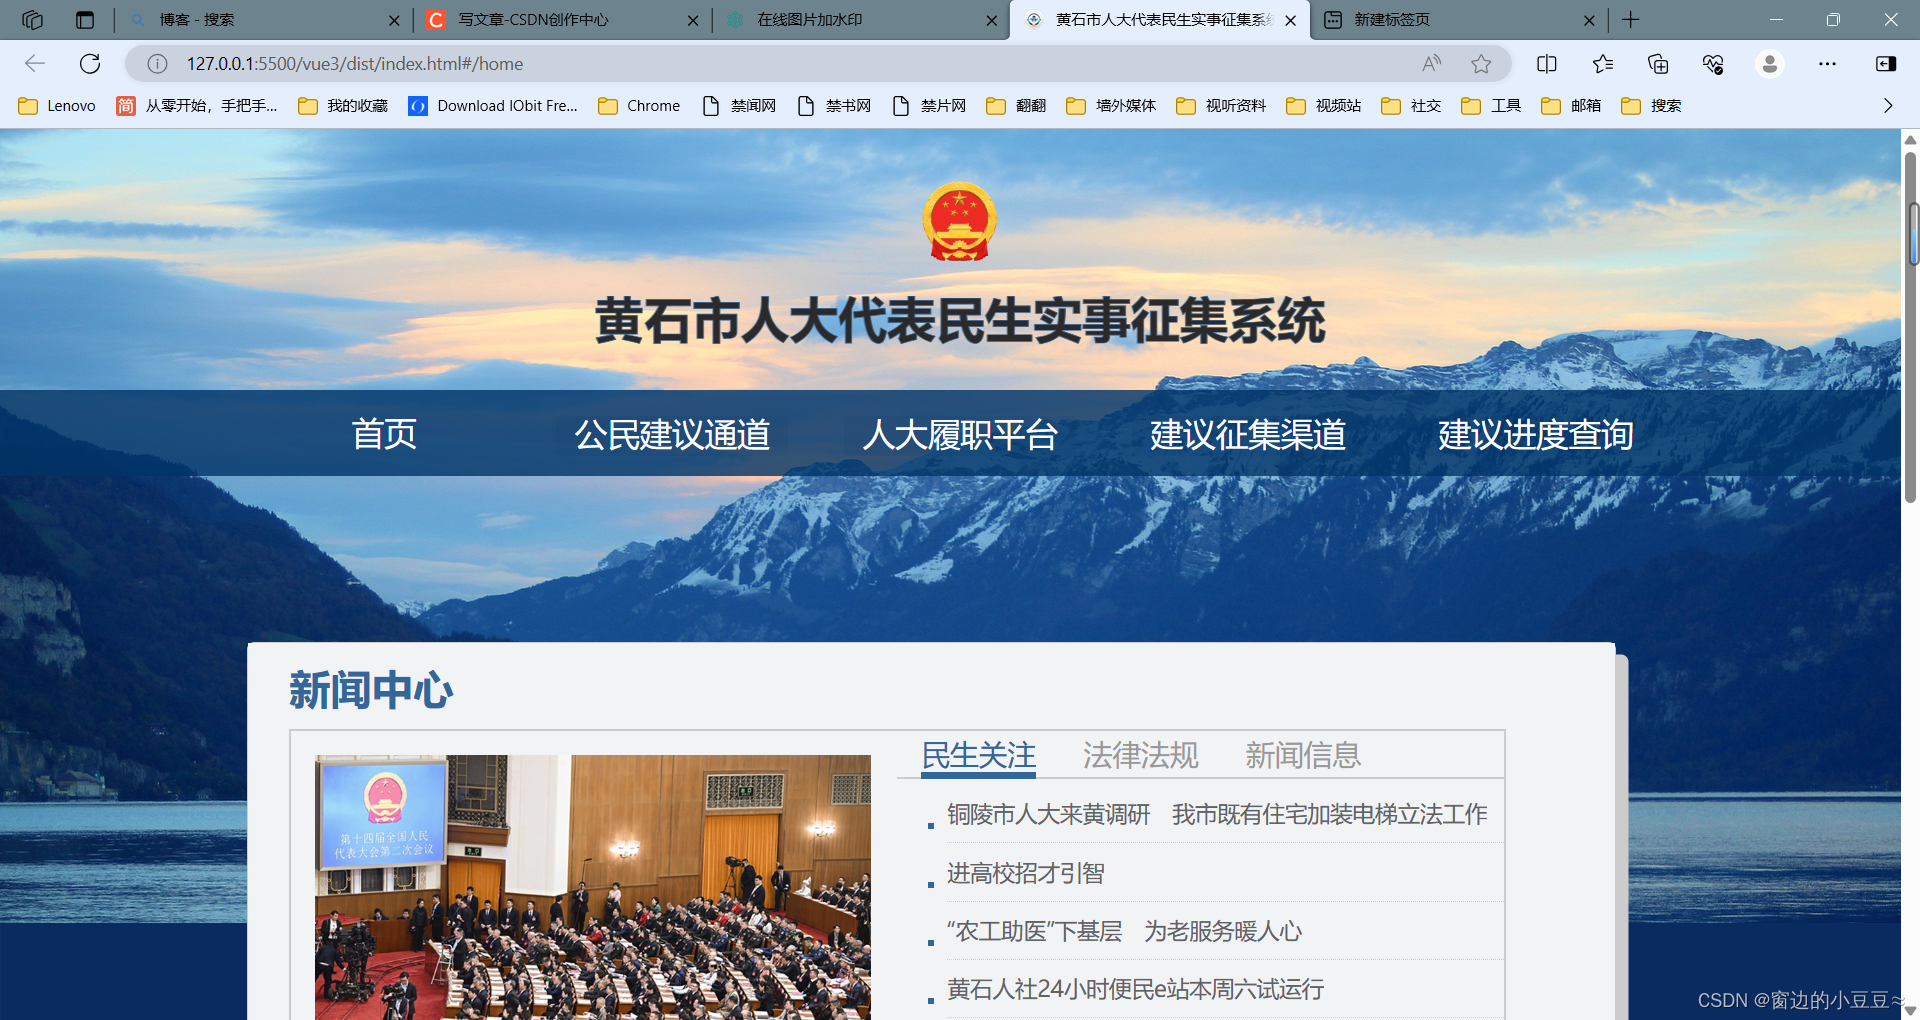Open news "农工助医"下基层 article

(x=1124, y=932)
